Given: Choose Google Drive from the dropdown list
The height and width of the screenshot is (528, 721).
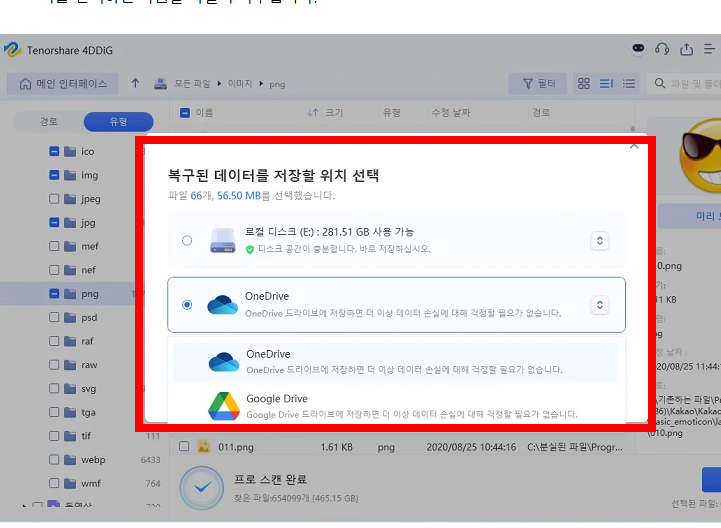Looking at the screenshot, I should pyautogui.click(x=395, y=405).
